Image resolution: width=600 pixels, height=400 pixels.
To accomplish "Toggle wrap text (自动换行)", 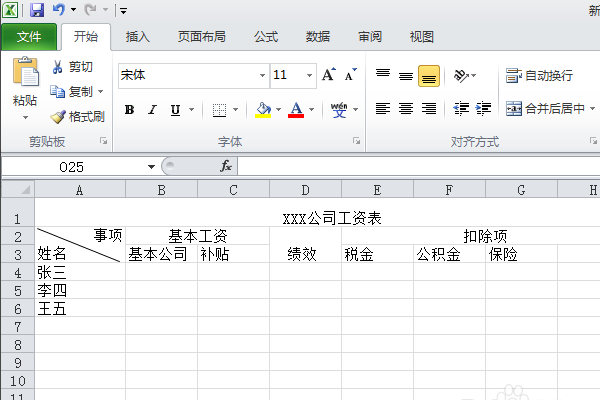I will 539,75.
